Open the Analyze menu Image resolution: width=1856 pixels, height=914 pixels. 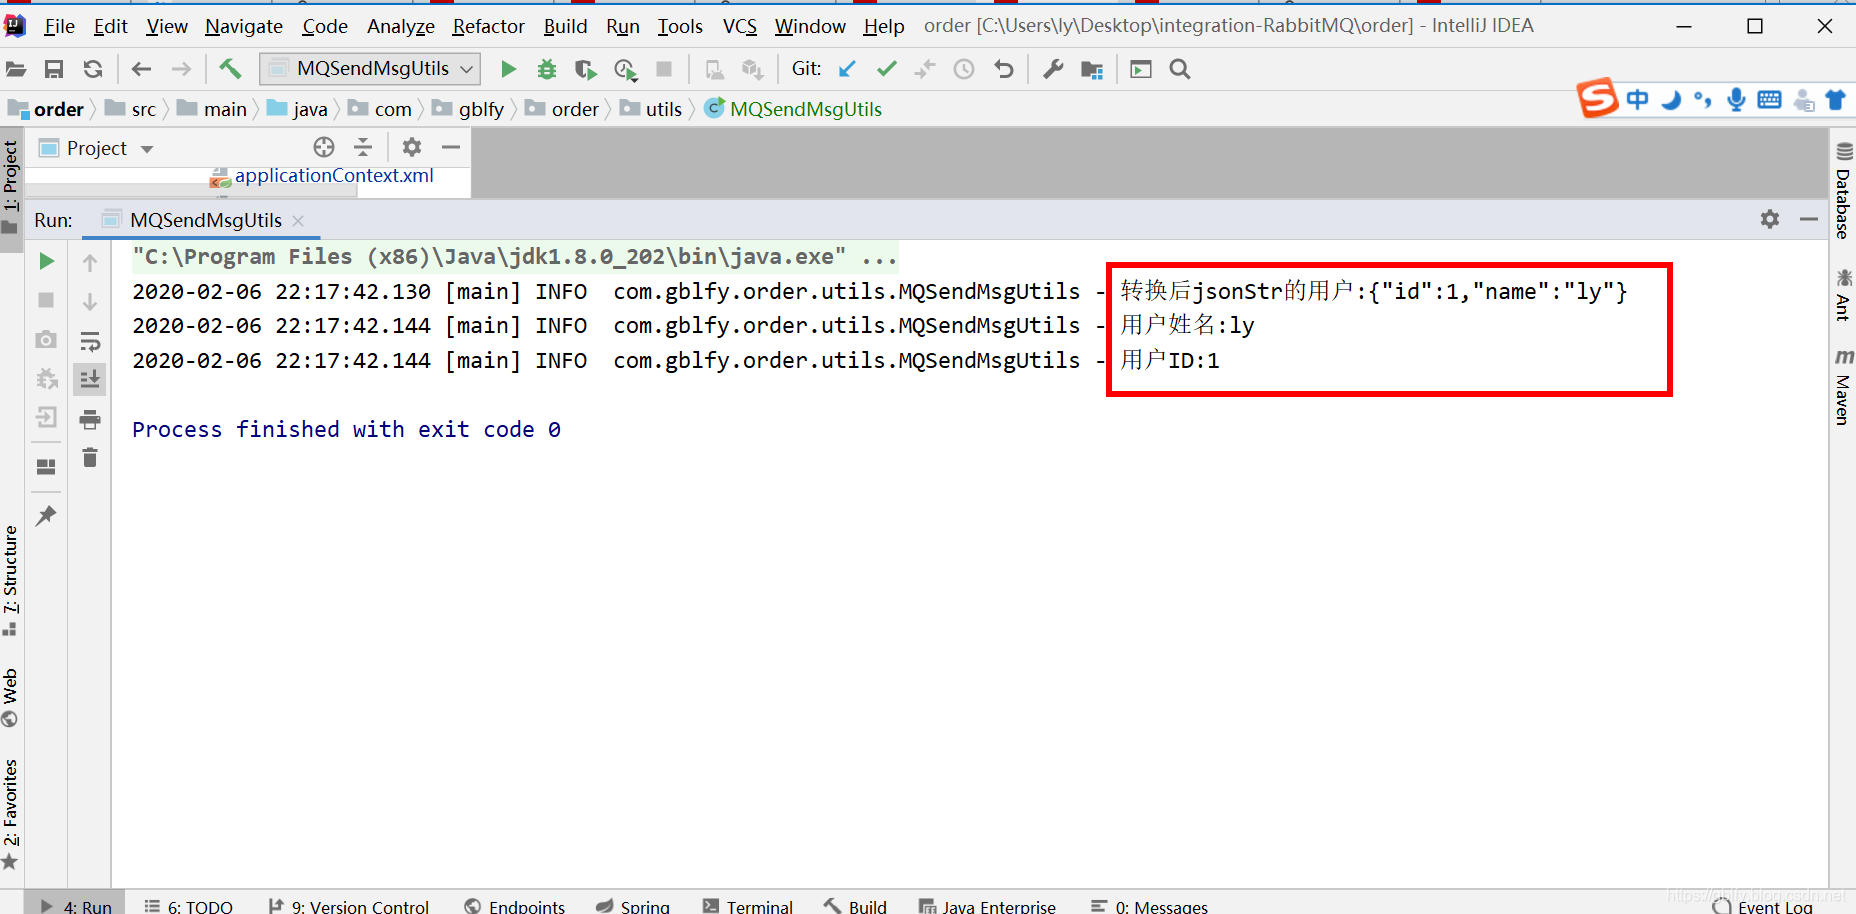400,26
